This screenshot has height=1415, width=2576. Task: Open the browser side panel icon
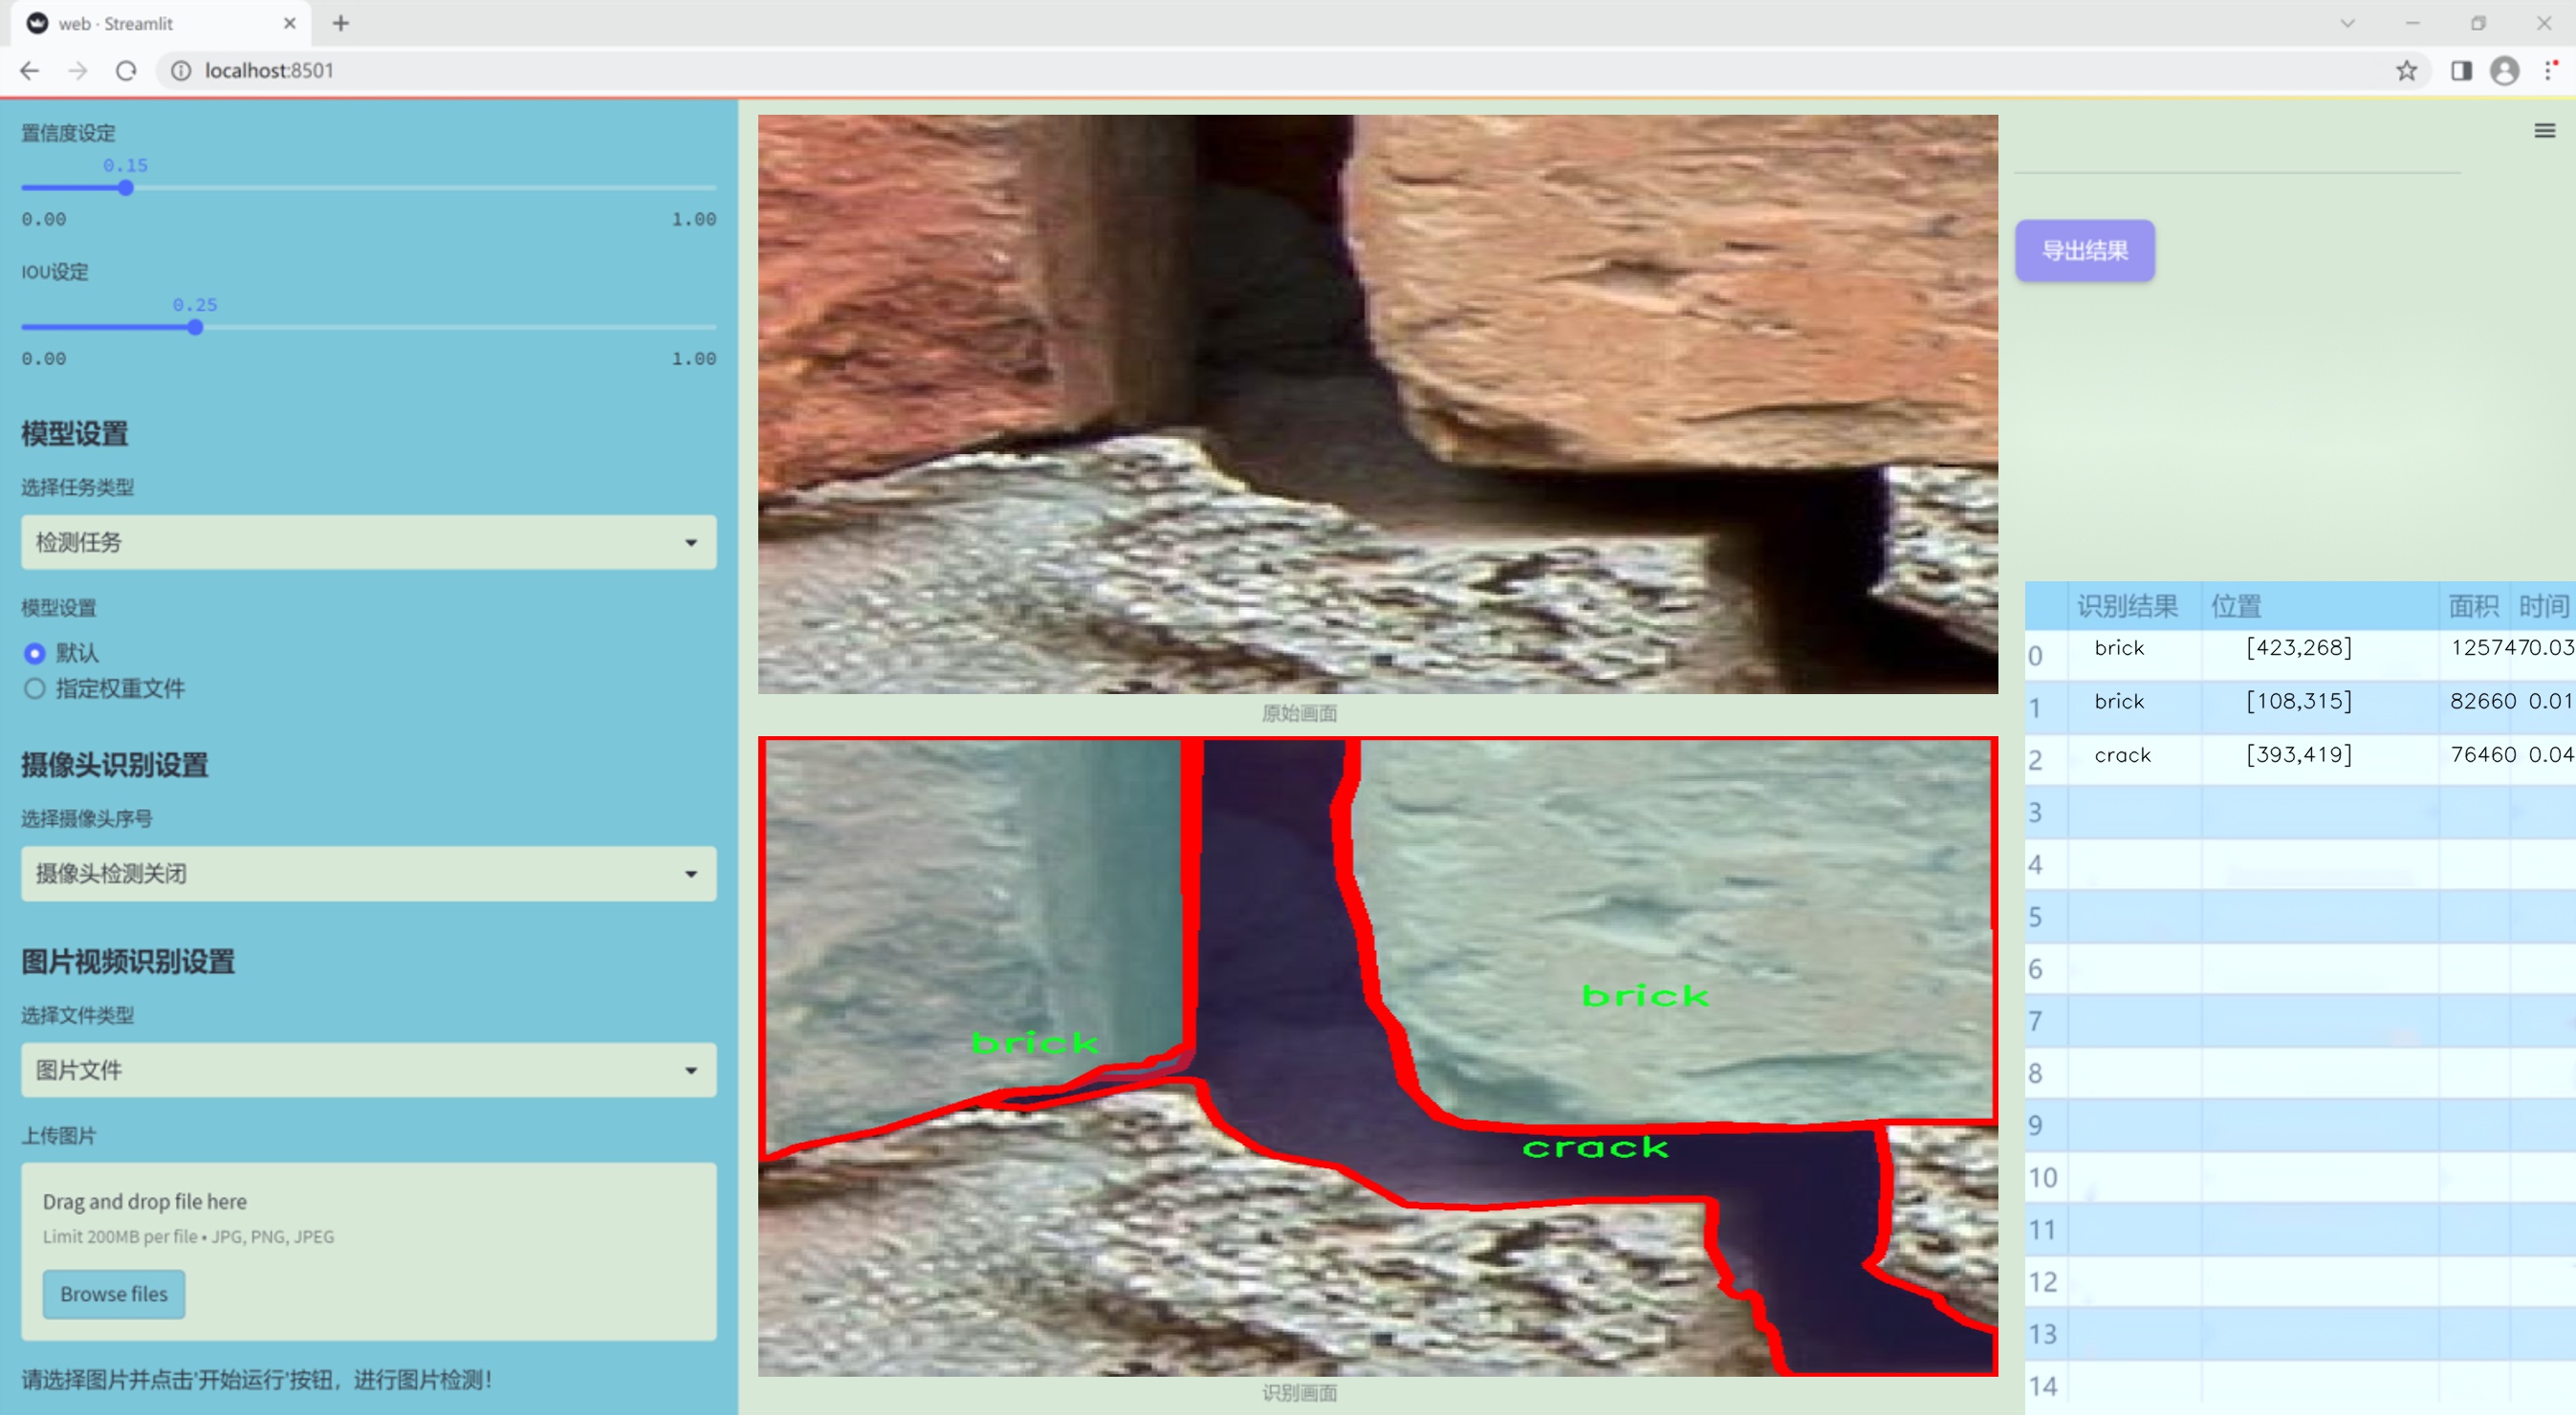[2461, 71]
